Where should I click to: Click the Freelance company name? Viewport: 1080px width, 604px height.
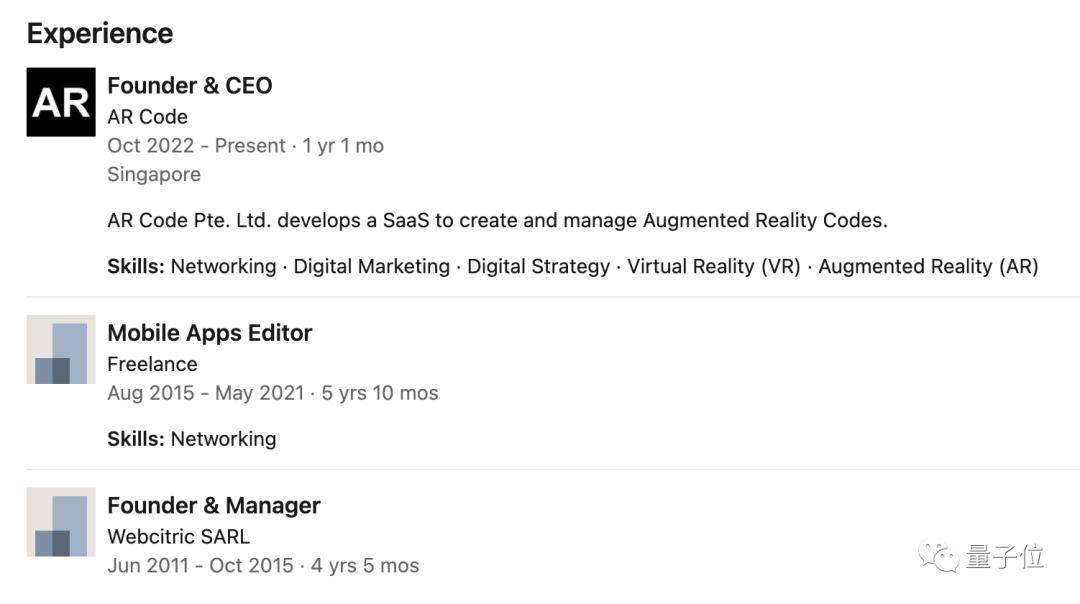pyautogui.click(x=152, y=364)
